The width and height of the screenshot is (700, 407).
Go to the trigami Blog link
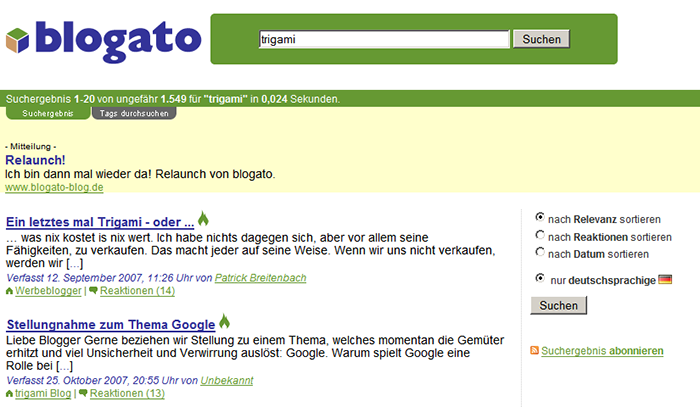click(x=43, y=394)
